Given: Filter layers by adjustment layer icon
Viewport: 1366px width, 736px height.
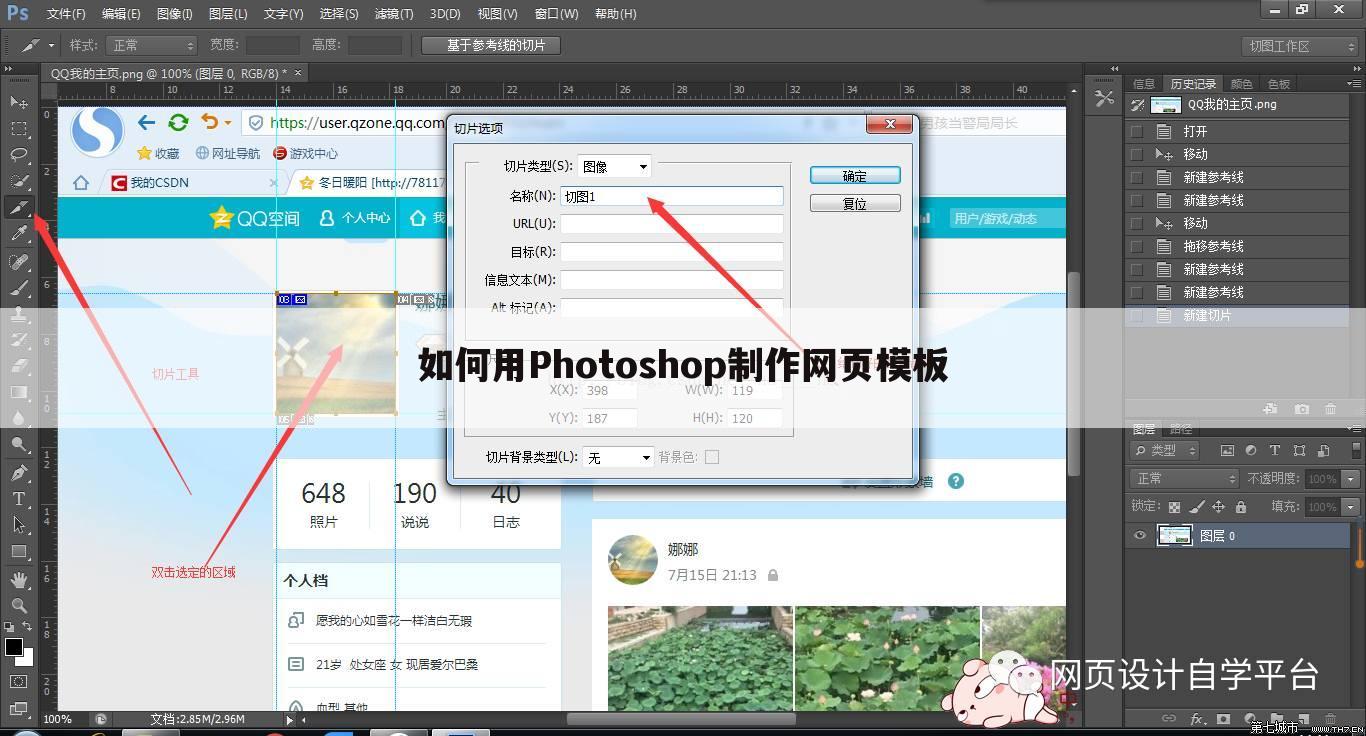Looking at the screenshot, I should [1251, 451].
